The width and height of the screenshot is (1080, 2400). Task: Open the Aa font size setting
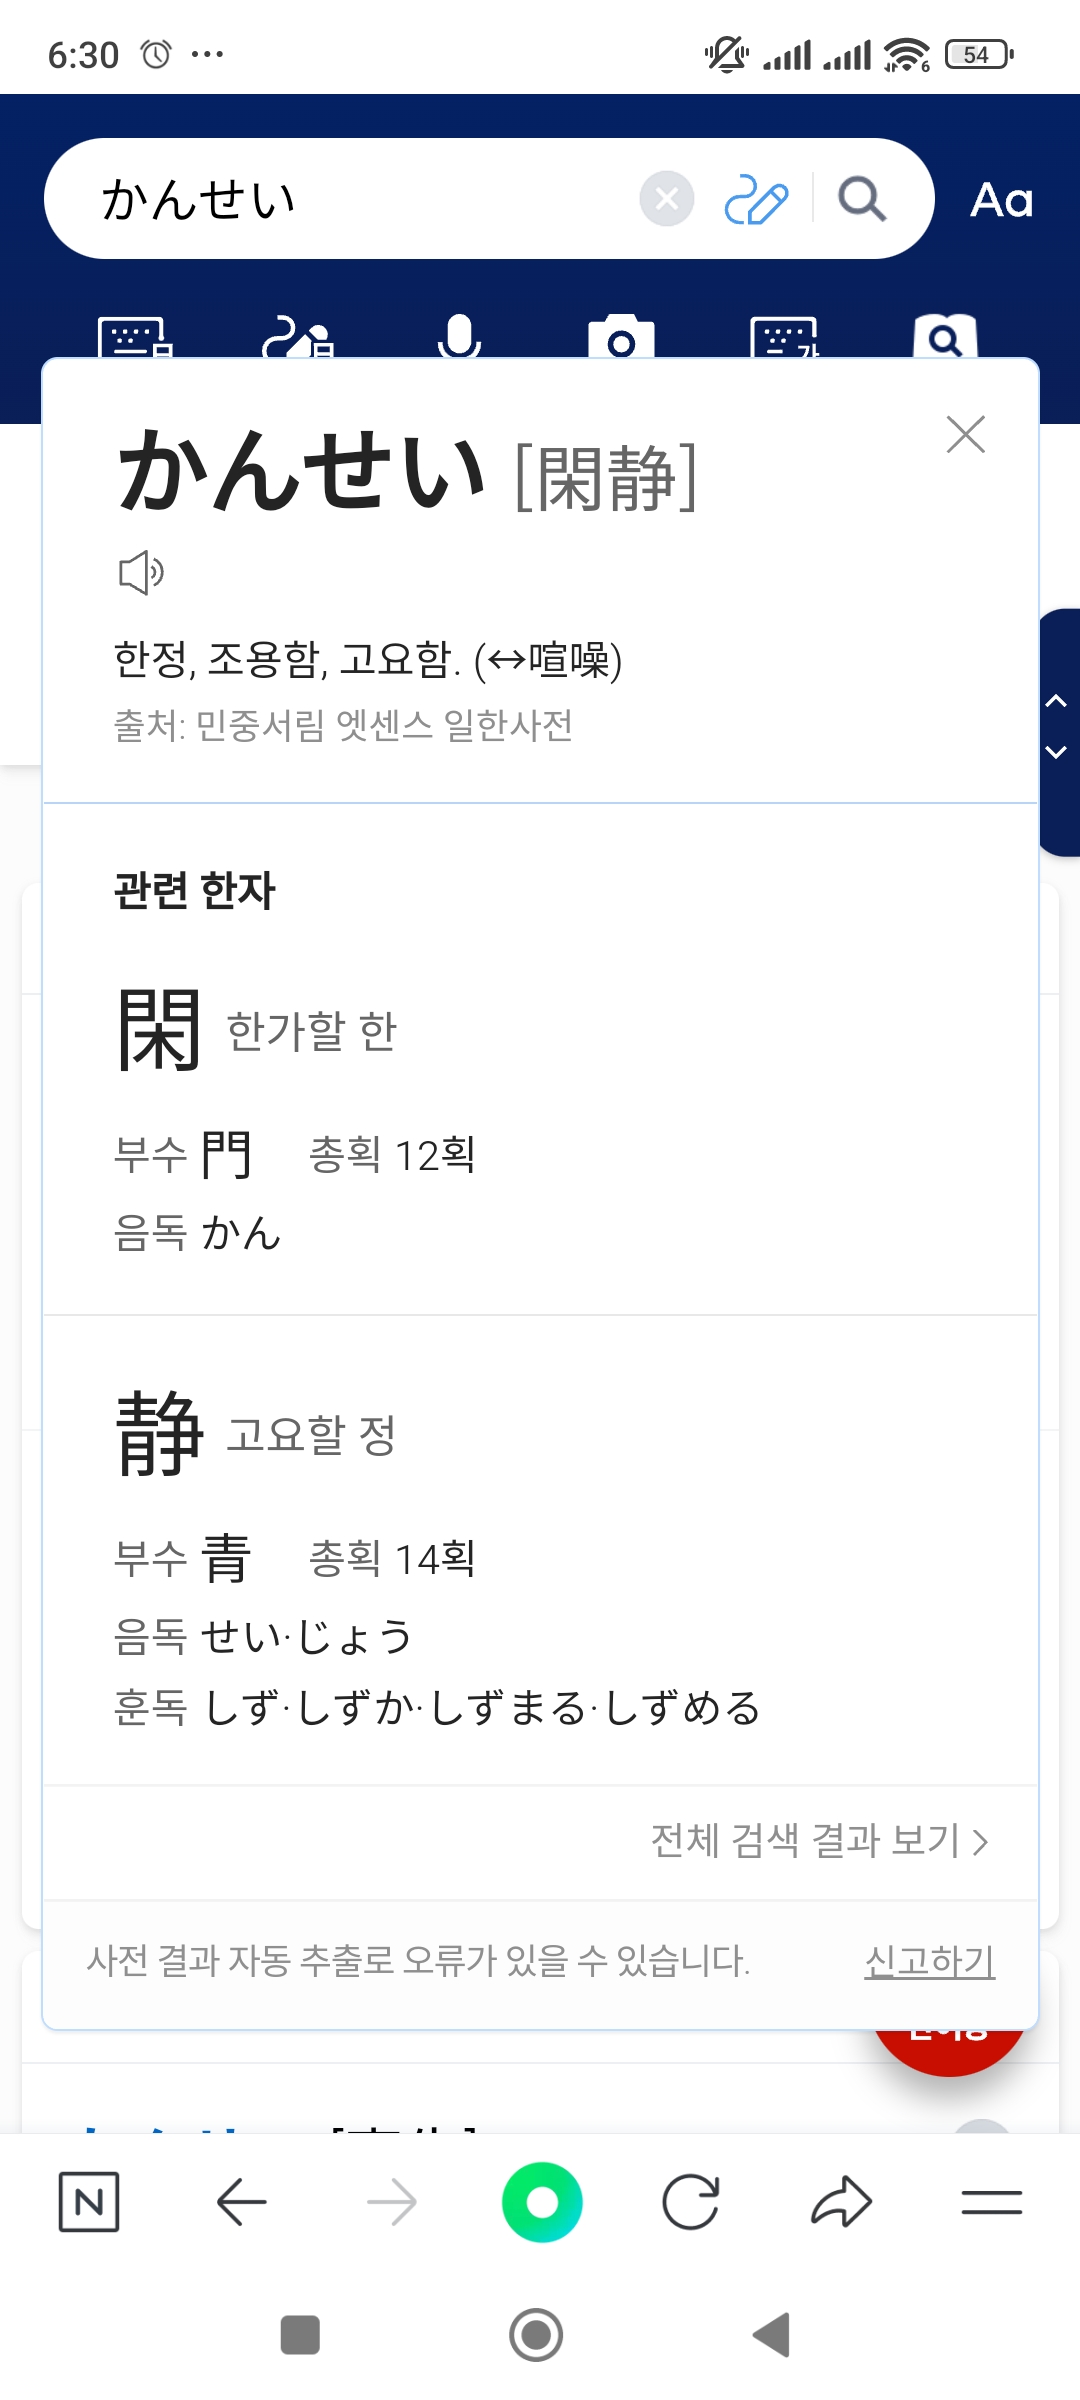pyautogui.click(x=1001, y=200)
